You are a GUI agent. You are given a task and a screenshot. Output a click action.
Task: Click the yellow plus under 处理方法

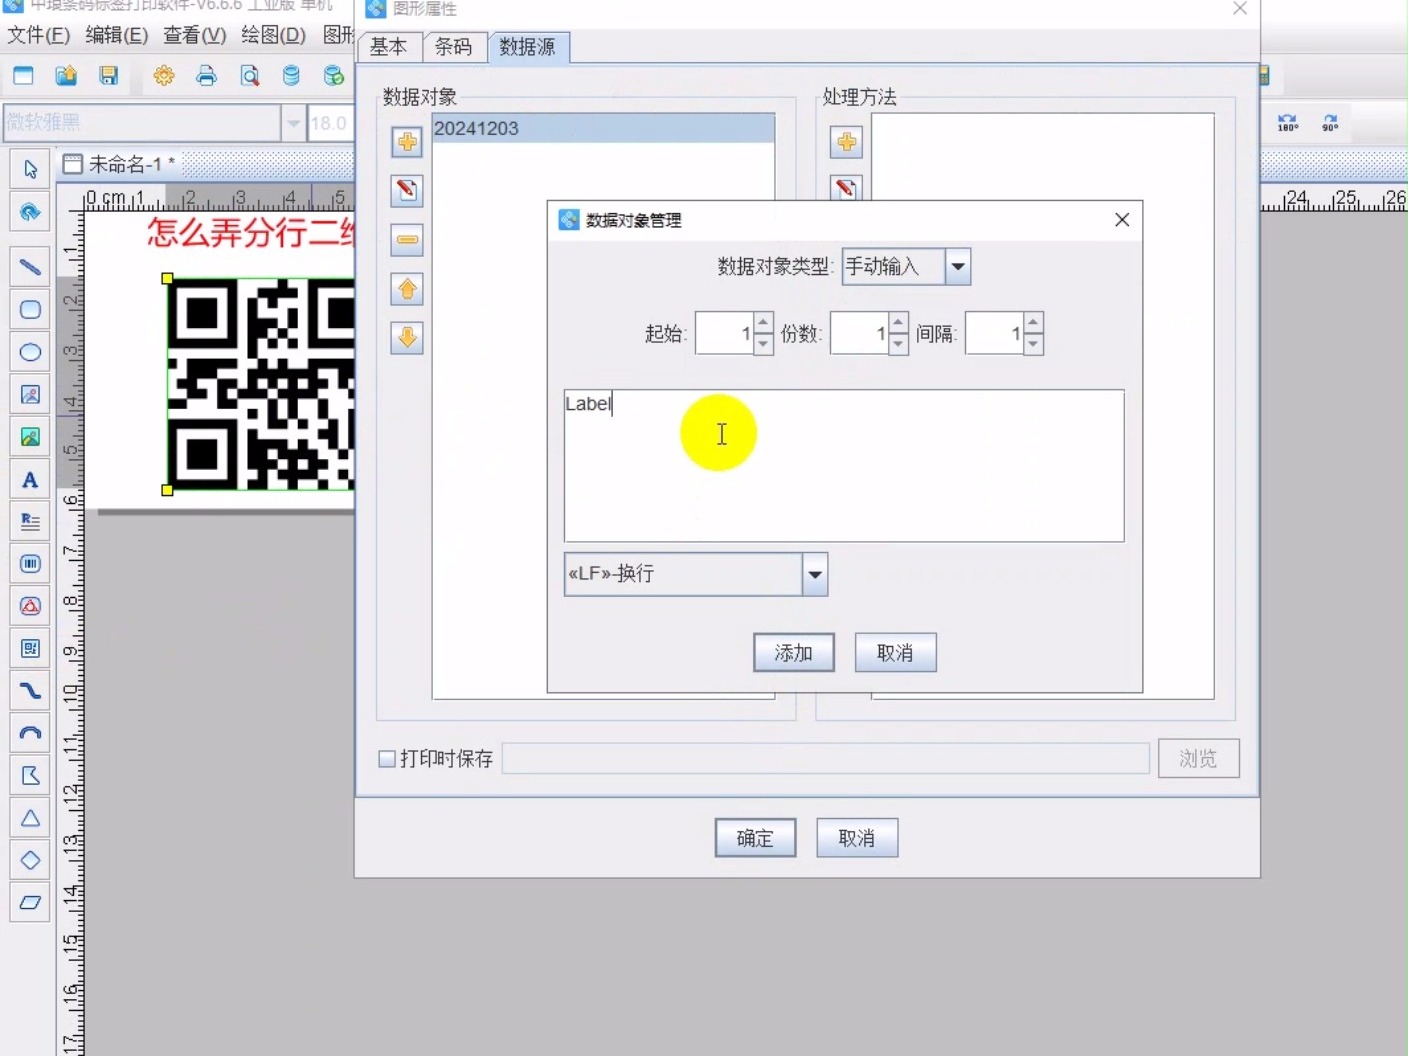(x=846, y=142)
